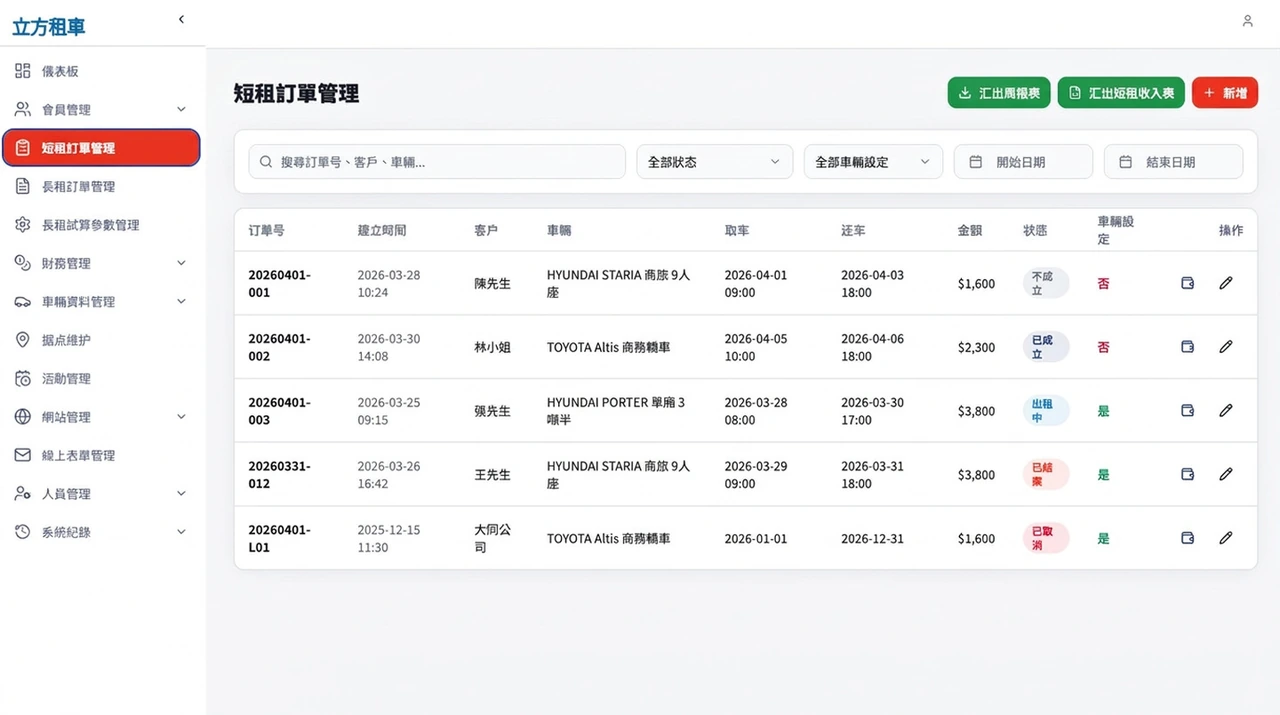The height and width of the screenshot is (715, 1280).
Task: Open wallet icon for order 20260401-003
Action: (x=1188, y=410)
